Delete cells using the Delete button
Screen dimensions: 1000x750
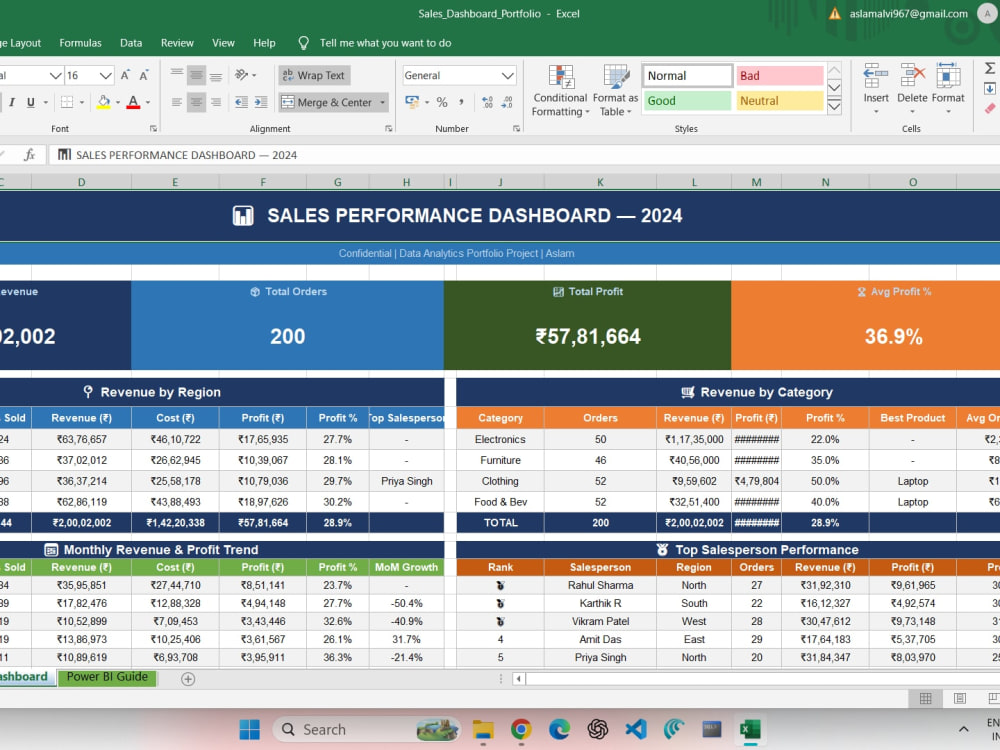pyautogui.click(x=912, y=89)
